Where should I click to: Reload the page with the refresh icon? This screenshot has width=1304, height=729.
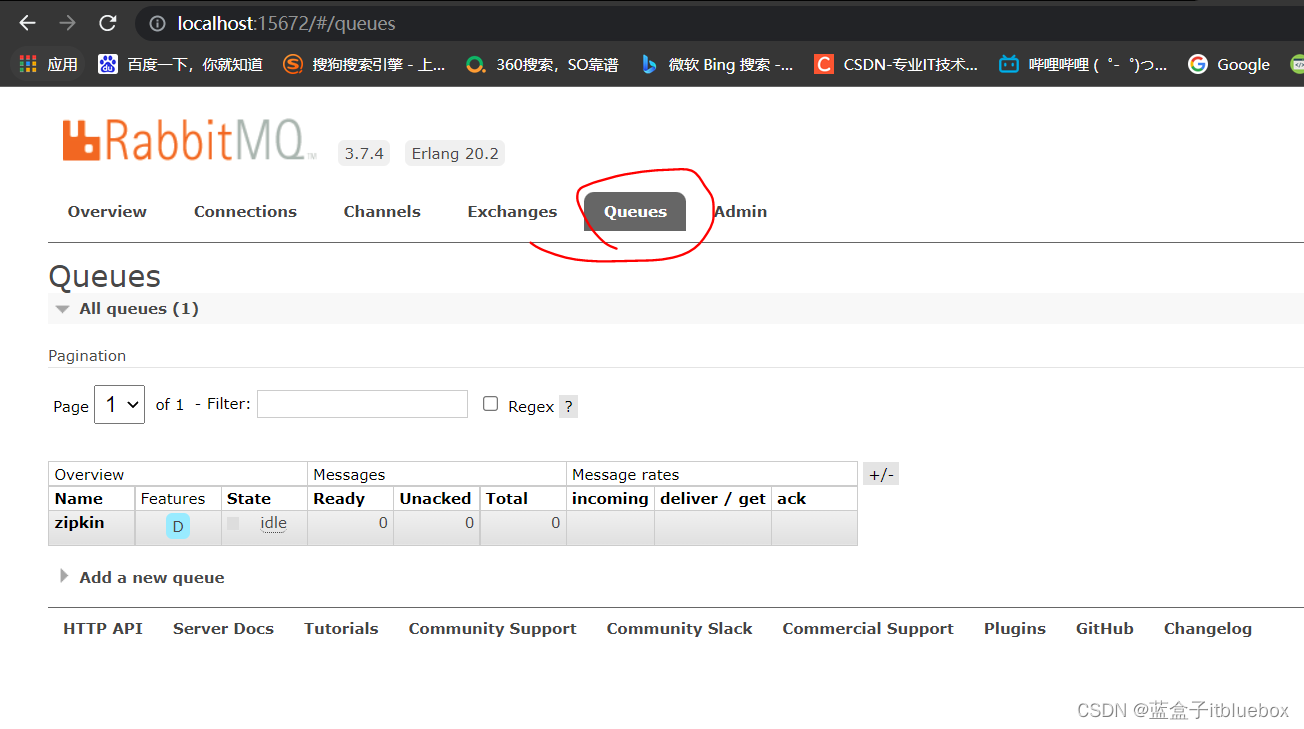pyautogui.click(x=108, y=23)
